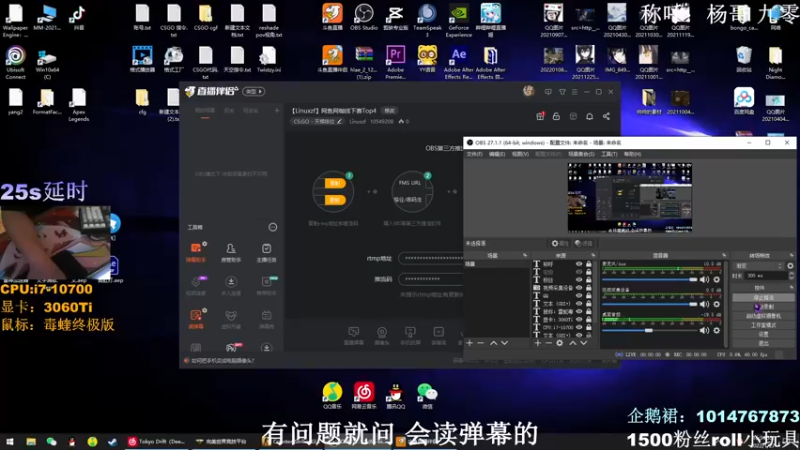Open Adobe Premiere desktop shortcut
Viewport: 800px width, 450px height.
[395, 62]
